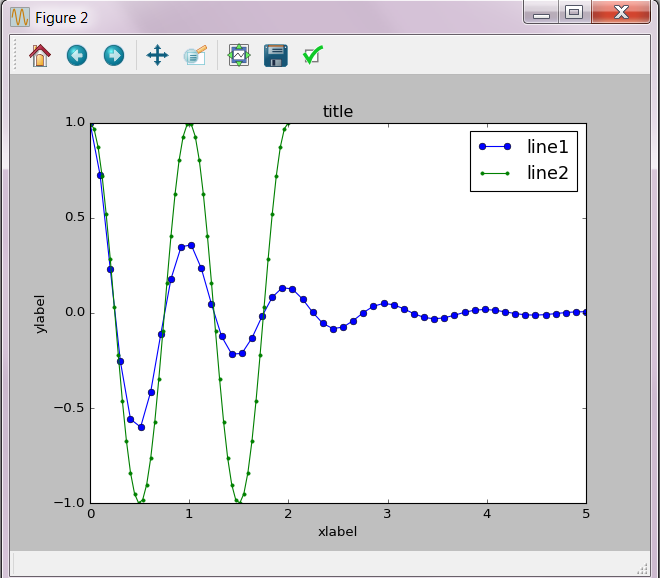Open figure options via green checkmark icon

click(x=313, y=55)
